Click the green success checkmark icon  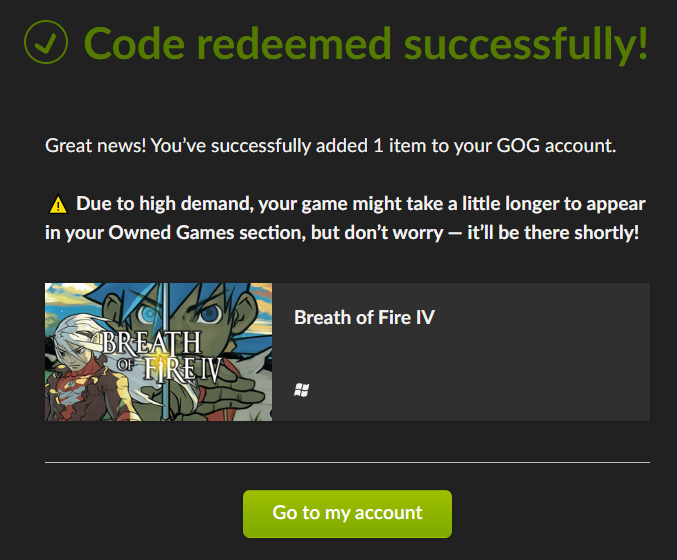[45, 42]
